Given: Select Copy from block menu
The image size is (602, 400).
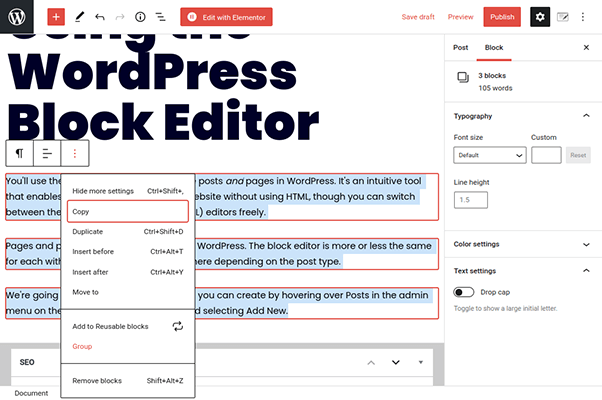Looking at the screenshot, I should (x=128, y=212).
